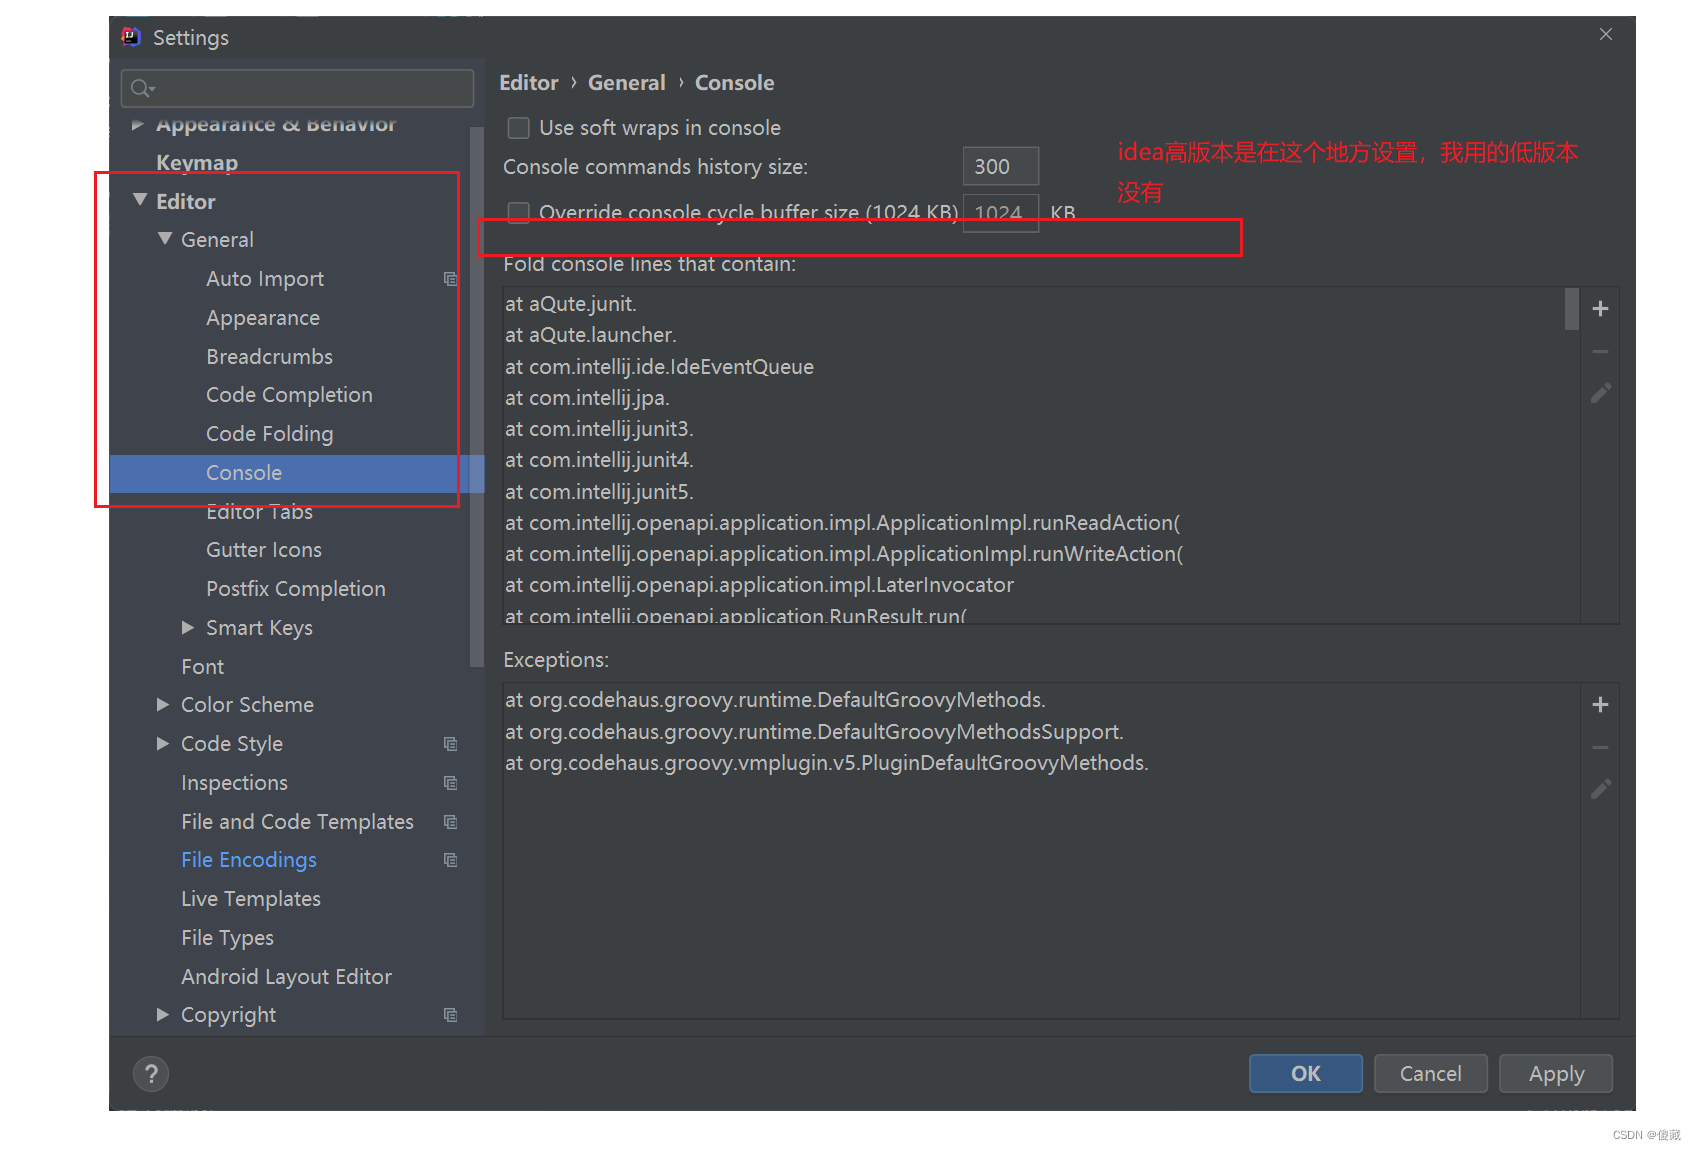Click the console buffer size KB field

1001,212
